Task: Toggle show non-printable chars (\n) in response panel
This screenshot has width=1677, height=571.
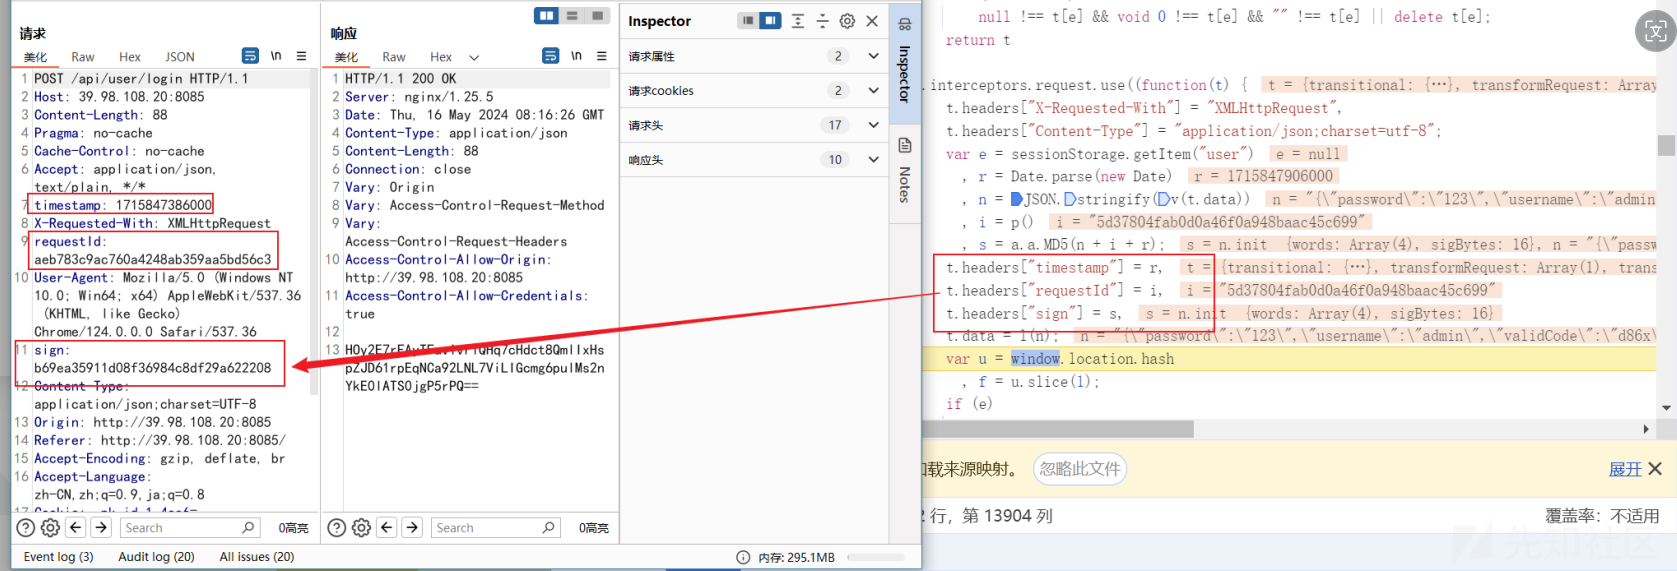Action: [576, 56]
